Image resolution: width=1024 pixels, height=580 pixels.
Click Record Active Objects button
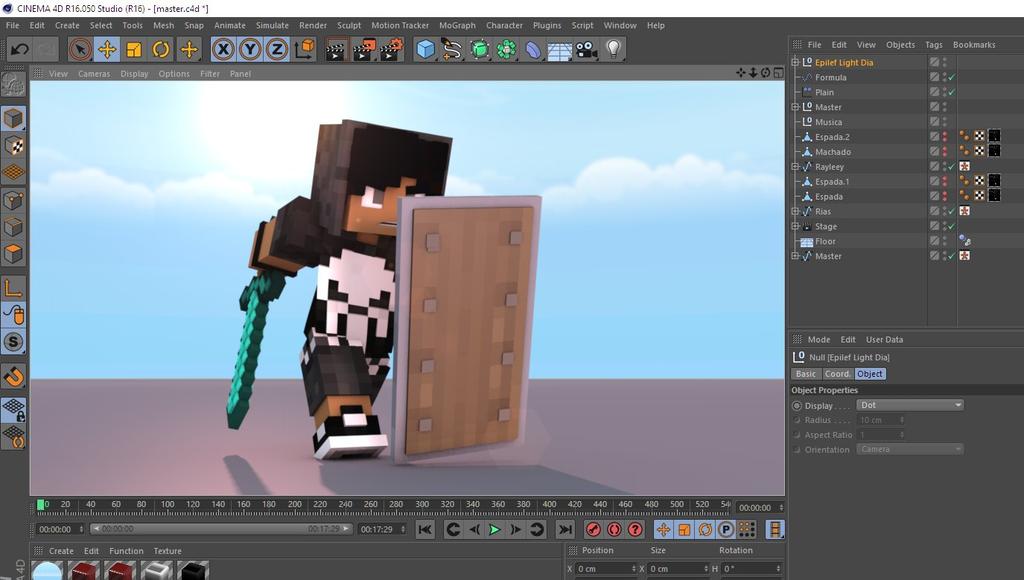594,530
